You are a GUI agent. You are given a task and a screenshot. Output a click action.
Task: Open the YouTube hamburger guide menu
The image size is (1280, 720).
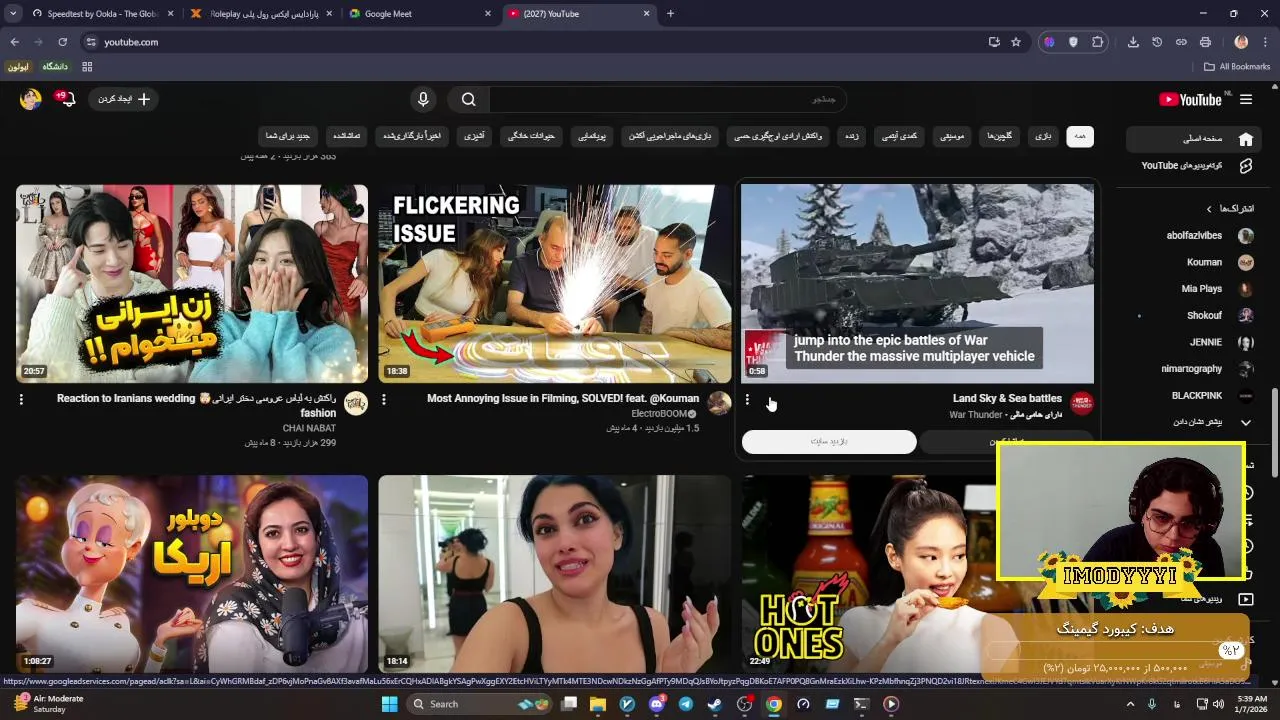pos(1246,99)
